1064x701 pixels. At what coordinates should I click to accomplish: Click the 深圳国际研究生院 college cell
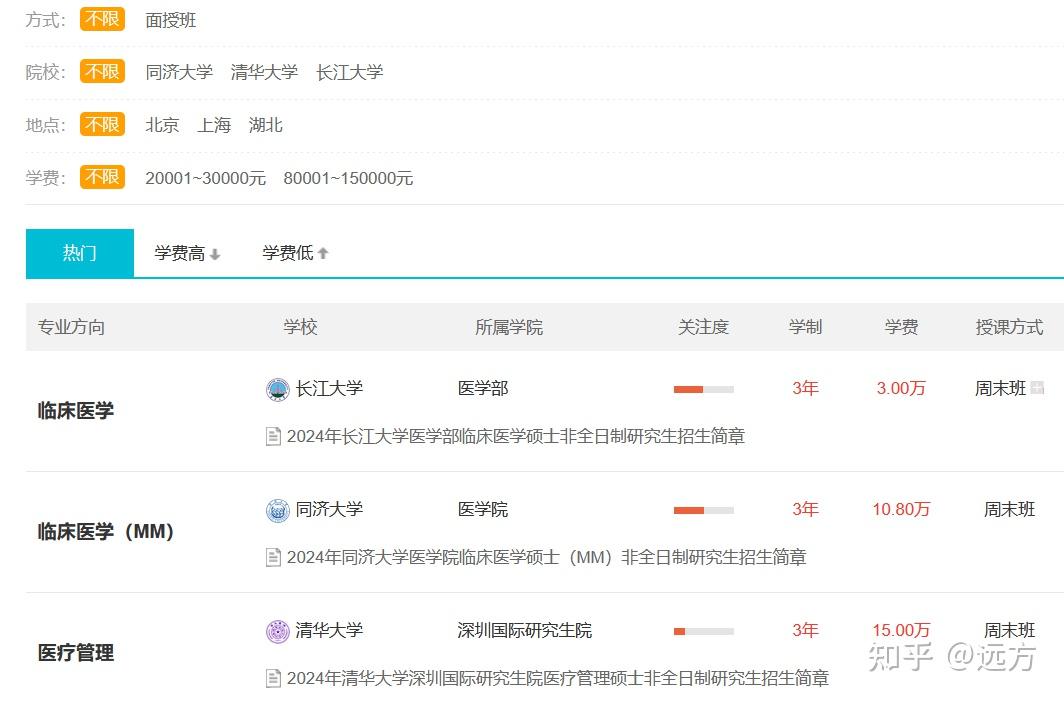point(525,630)
